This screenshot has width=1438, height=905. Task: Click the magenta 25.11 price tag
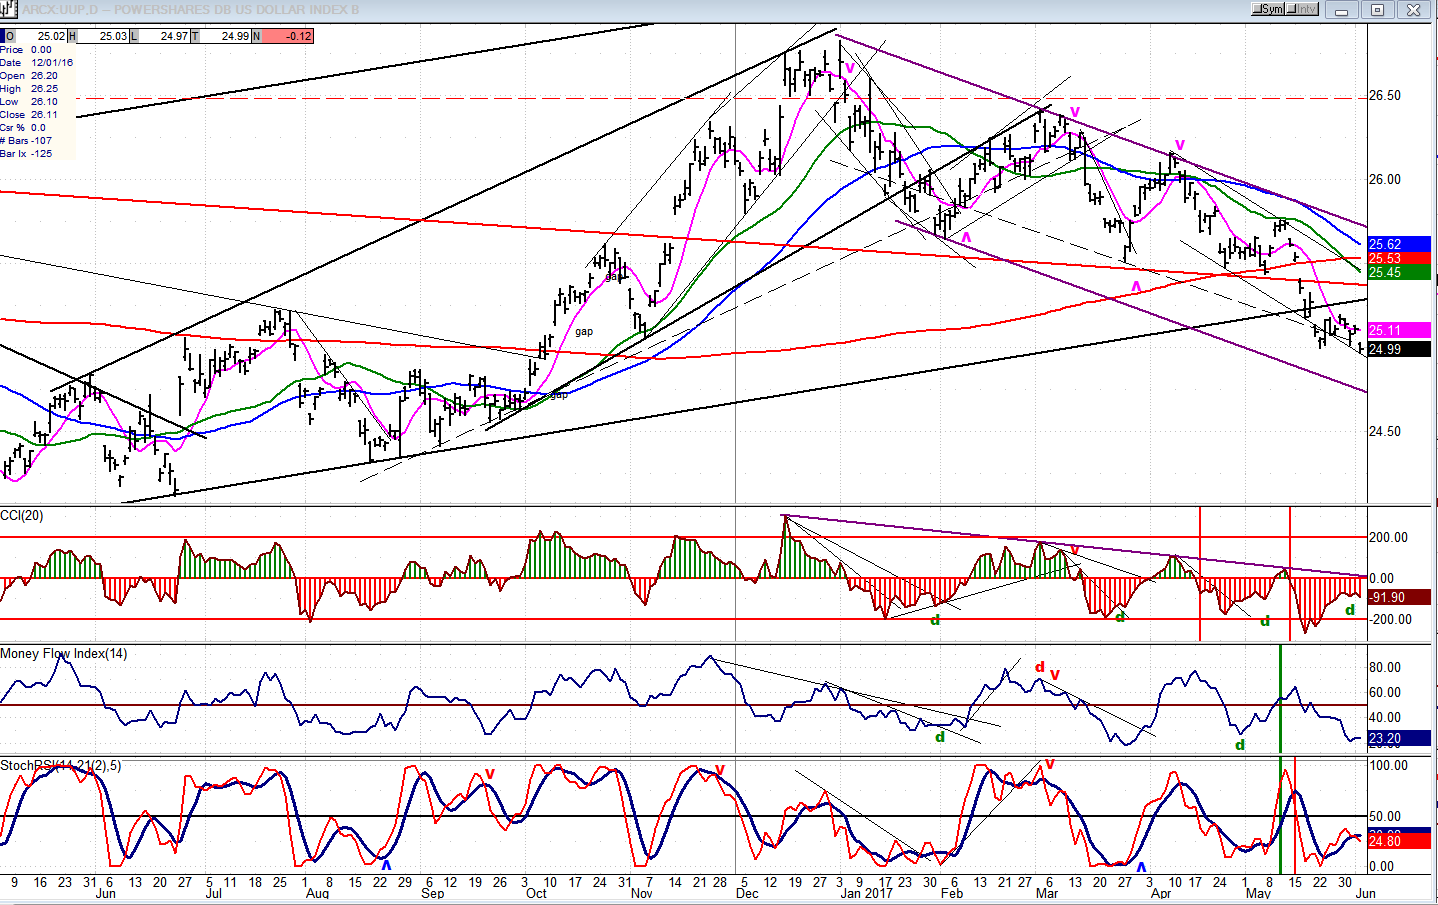[x=1398, y=330]
